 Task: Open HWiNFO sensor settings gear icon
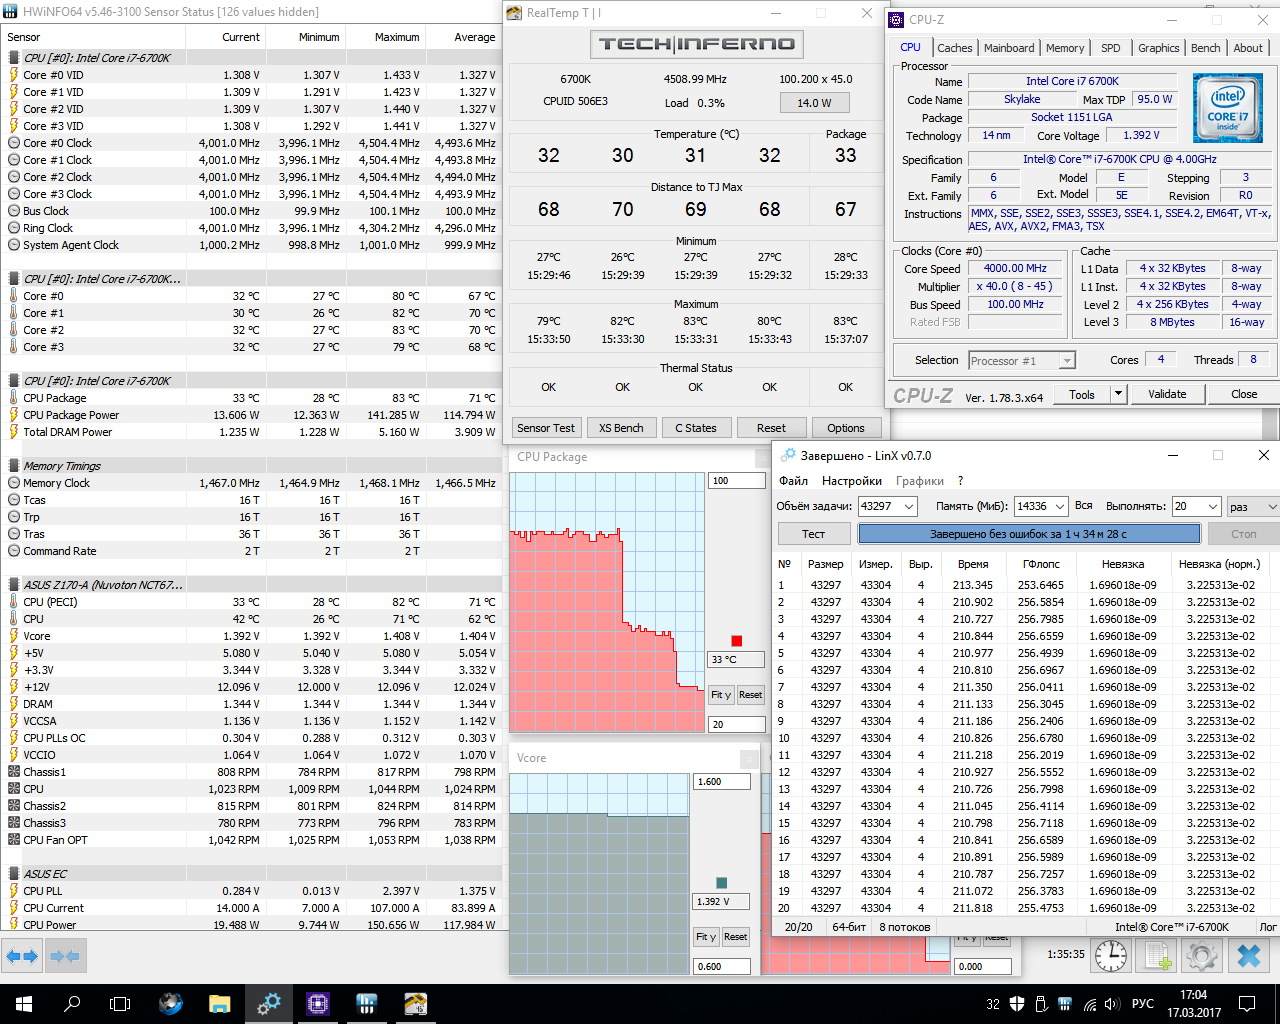(x=1201, y=956)
